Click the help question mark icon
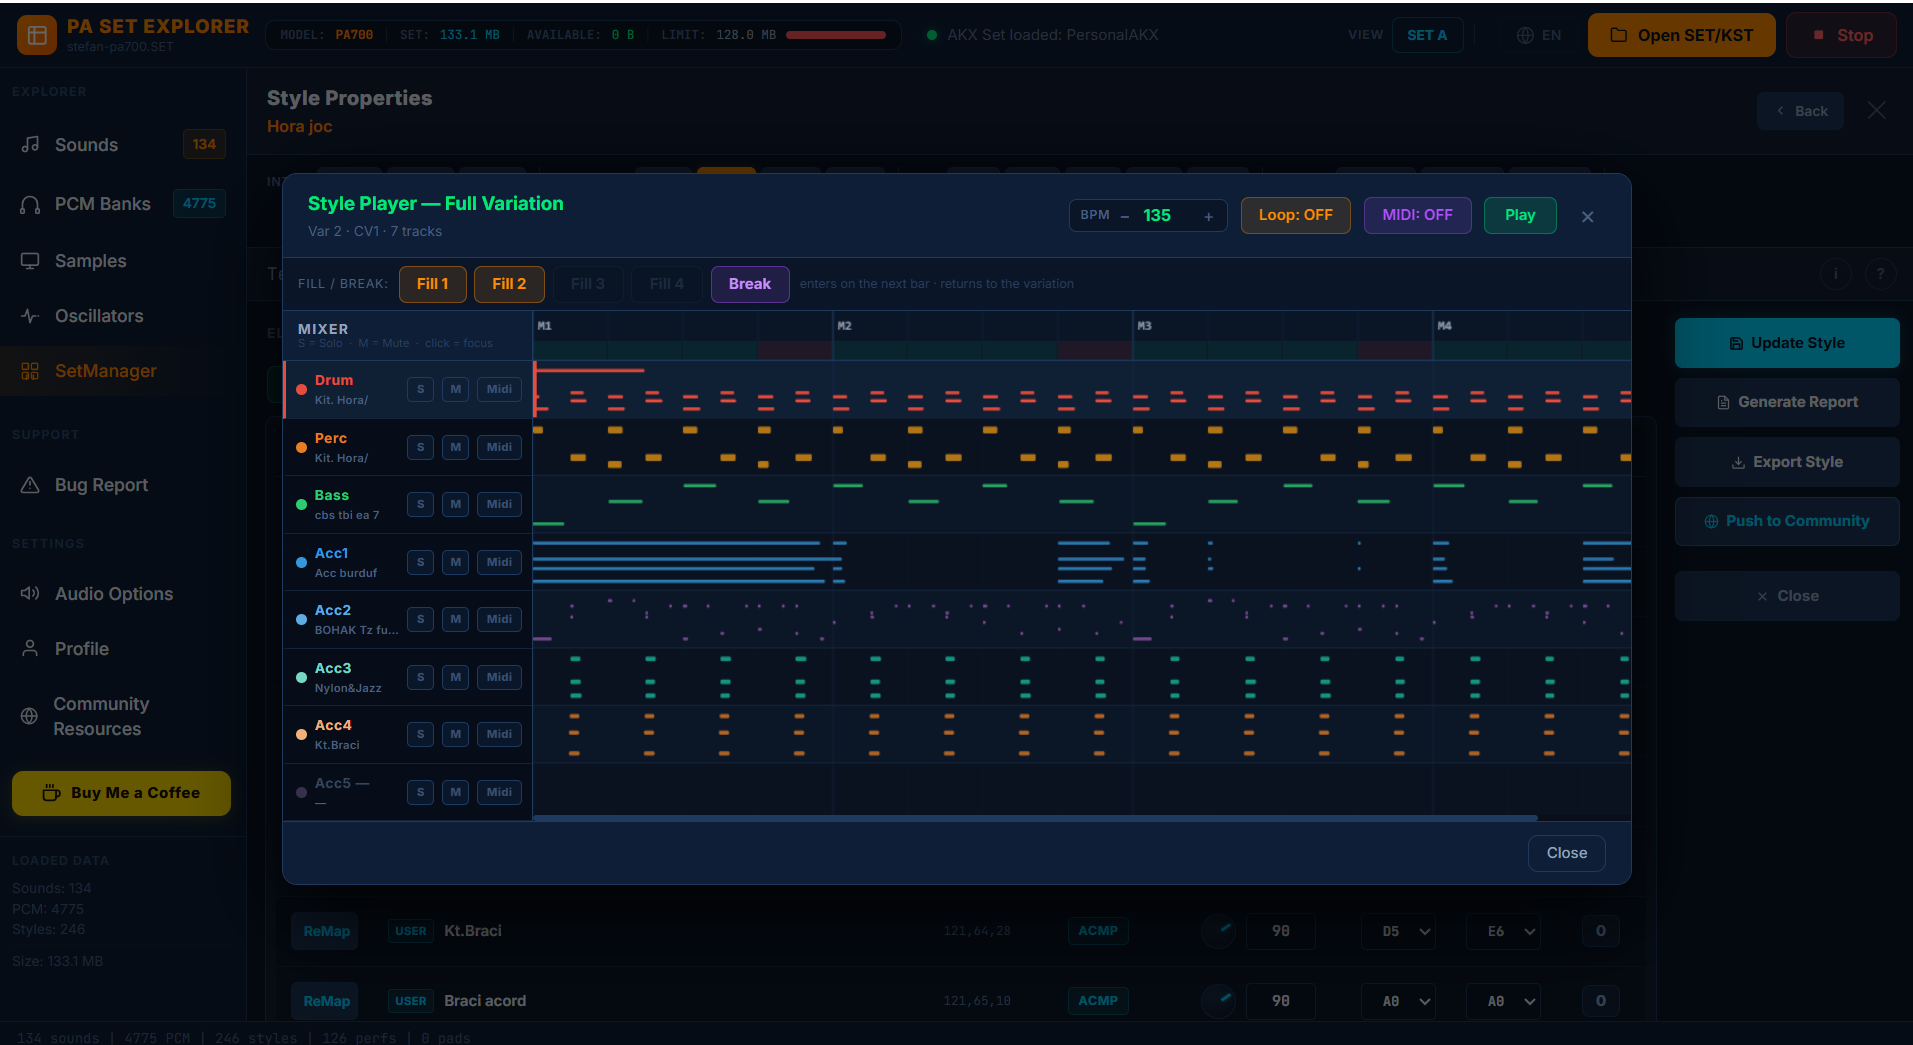This screenshot has width=1913, height=1045. (1880, 273)
